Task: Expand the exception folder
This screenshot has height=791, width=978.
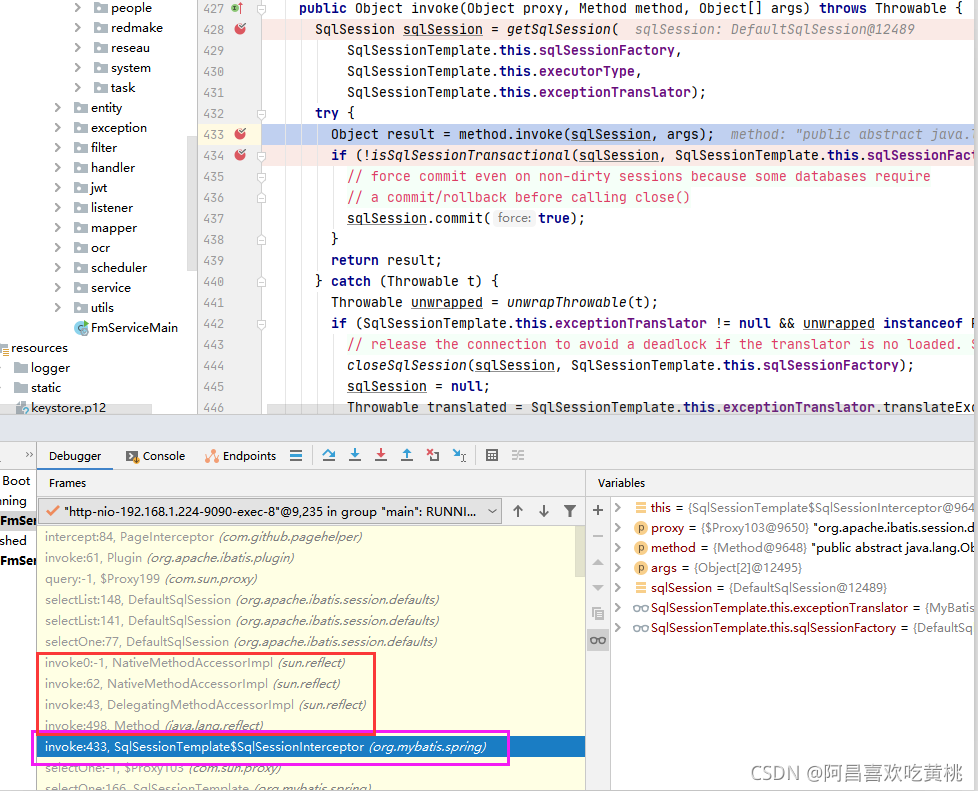Action: tap(57, 127)
